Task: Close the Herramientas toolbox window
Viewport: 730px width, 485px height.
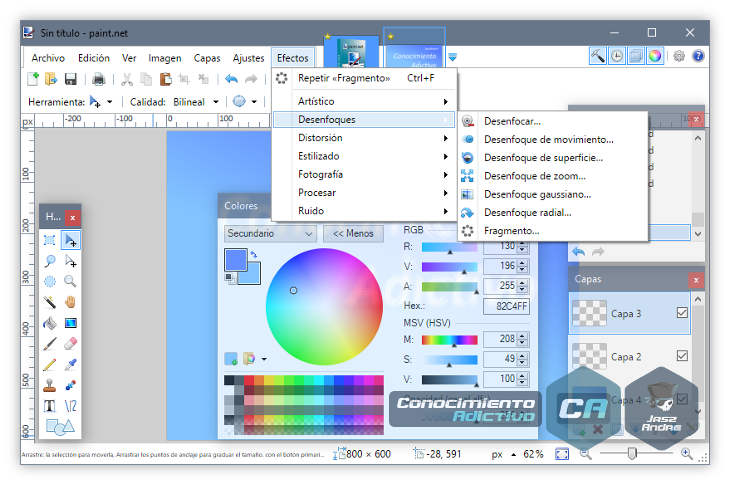Action: (73, 217)
